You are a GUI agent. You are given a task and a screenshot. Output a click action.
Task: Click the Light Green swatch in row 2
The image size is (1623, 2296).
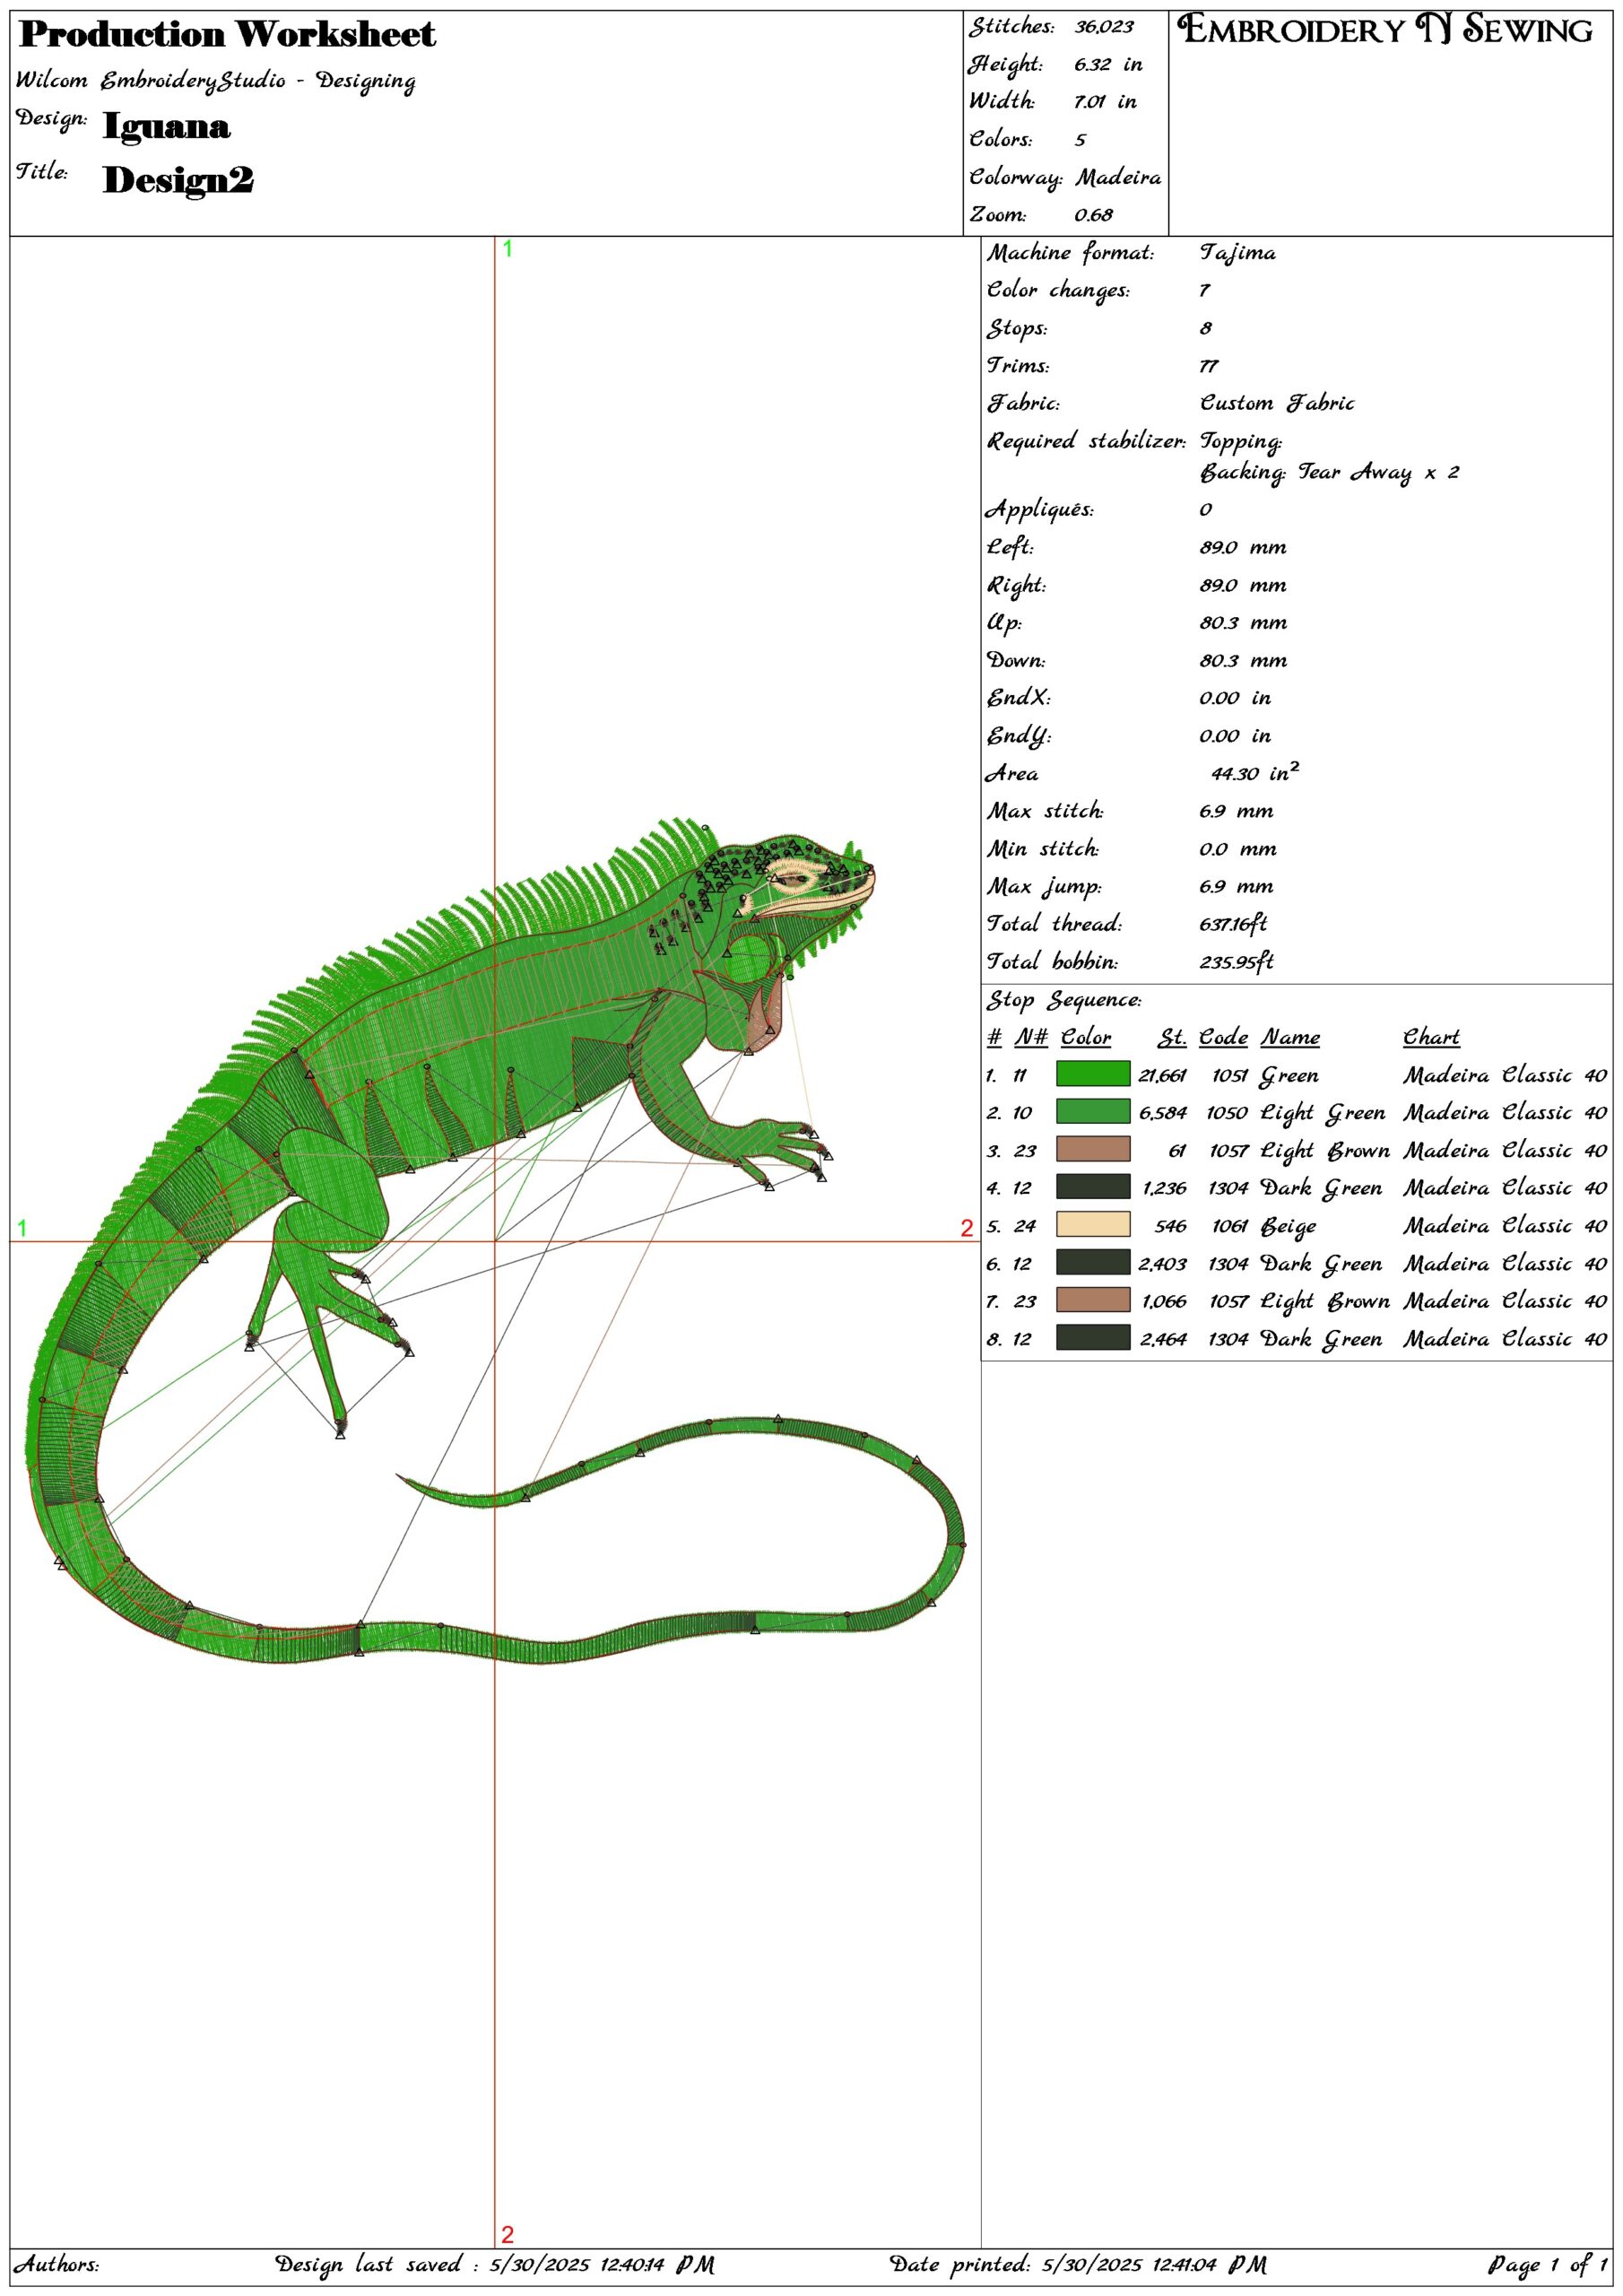coord(1093,1112)
